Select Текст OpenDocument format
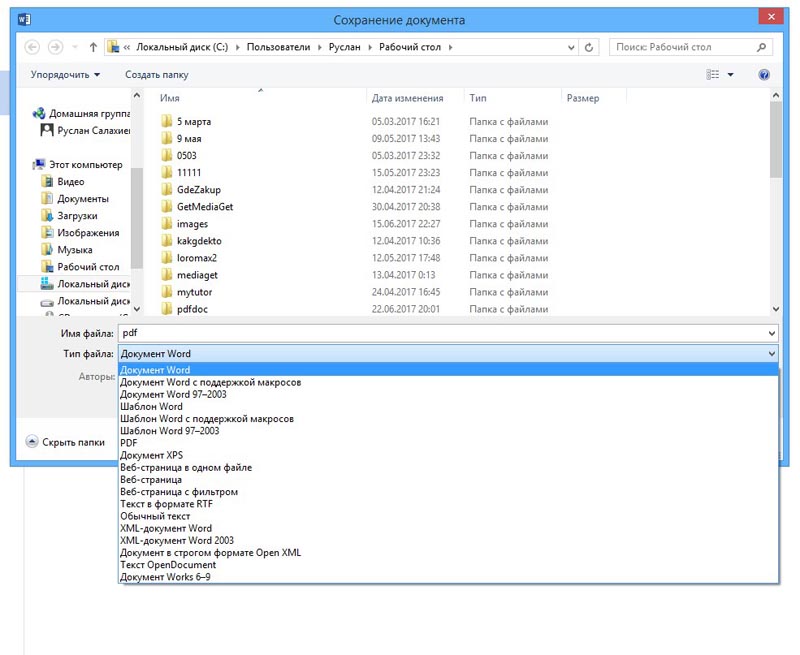 [x=448, y=565]
